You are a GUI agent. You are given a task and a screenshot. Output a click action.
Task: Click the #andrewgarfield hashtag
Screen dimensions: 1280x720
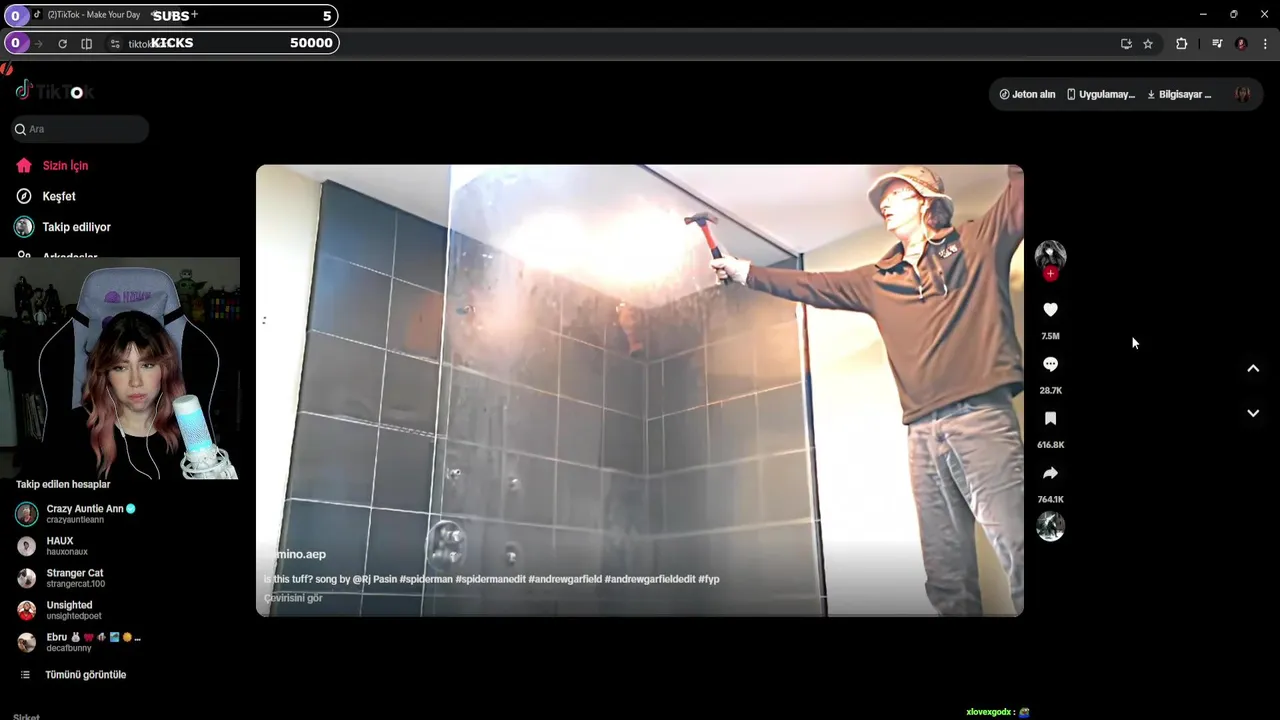click(x=565, y=579)
